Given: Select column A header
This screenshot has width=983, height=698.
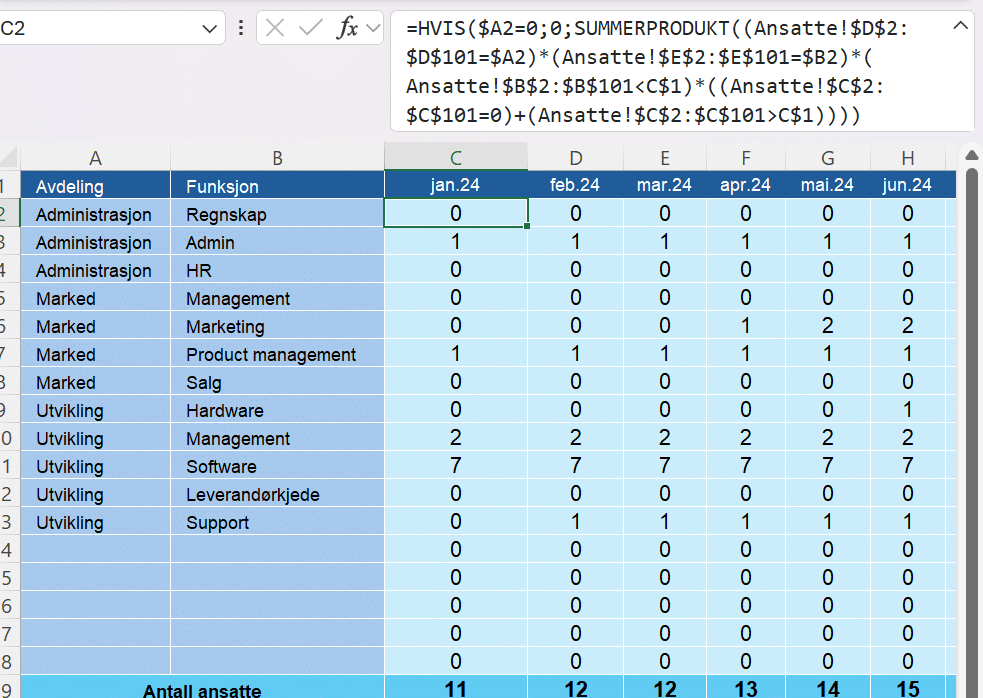Looking at the screenshot, I should [95, 157].
